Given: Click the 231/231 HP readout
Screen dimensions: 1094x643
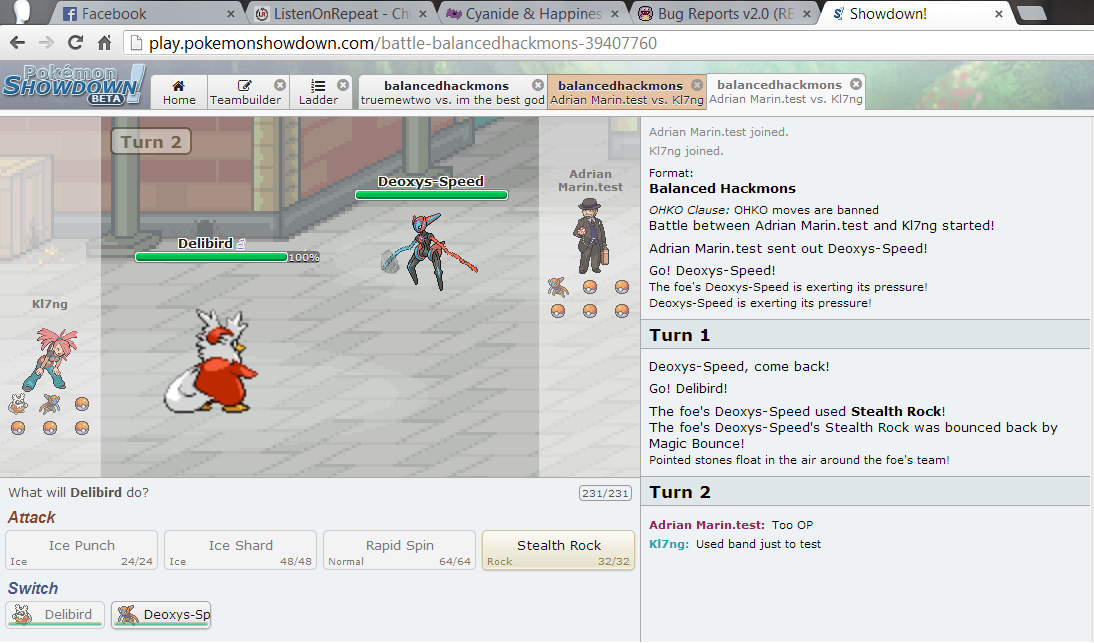Looking at the screenshot, I should [x=605, y=493].
